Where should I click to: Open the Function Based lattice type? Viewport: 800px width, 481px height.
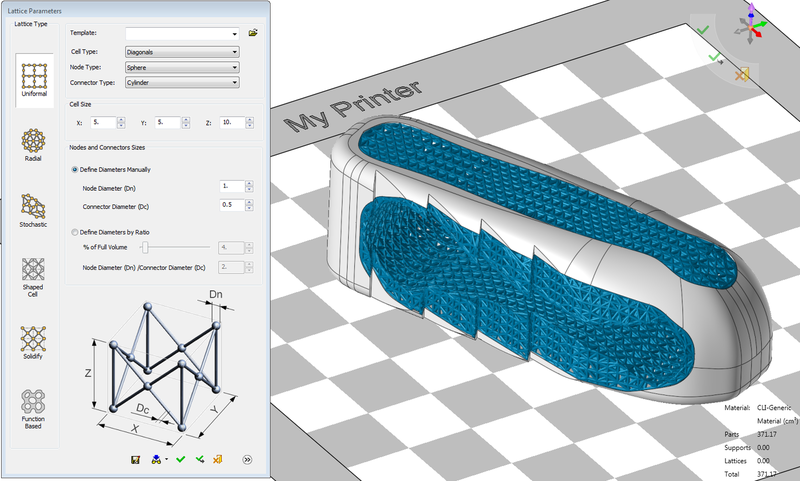pos(32,405)
